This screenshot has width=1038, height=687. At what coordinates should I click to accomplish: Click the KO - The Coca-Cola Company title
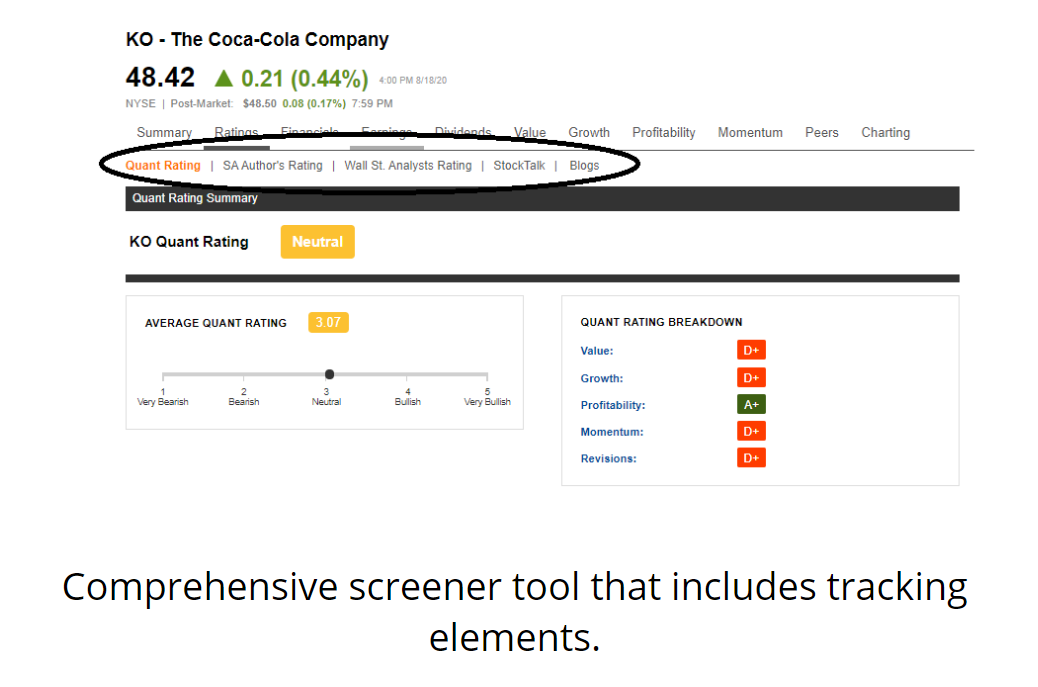pos(257,40)
